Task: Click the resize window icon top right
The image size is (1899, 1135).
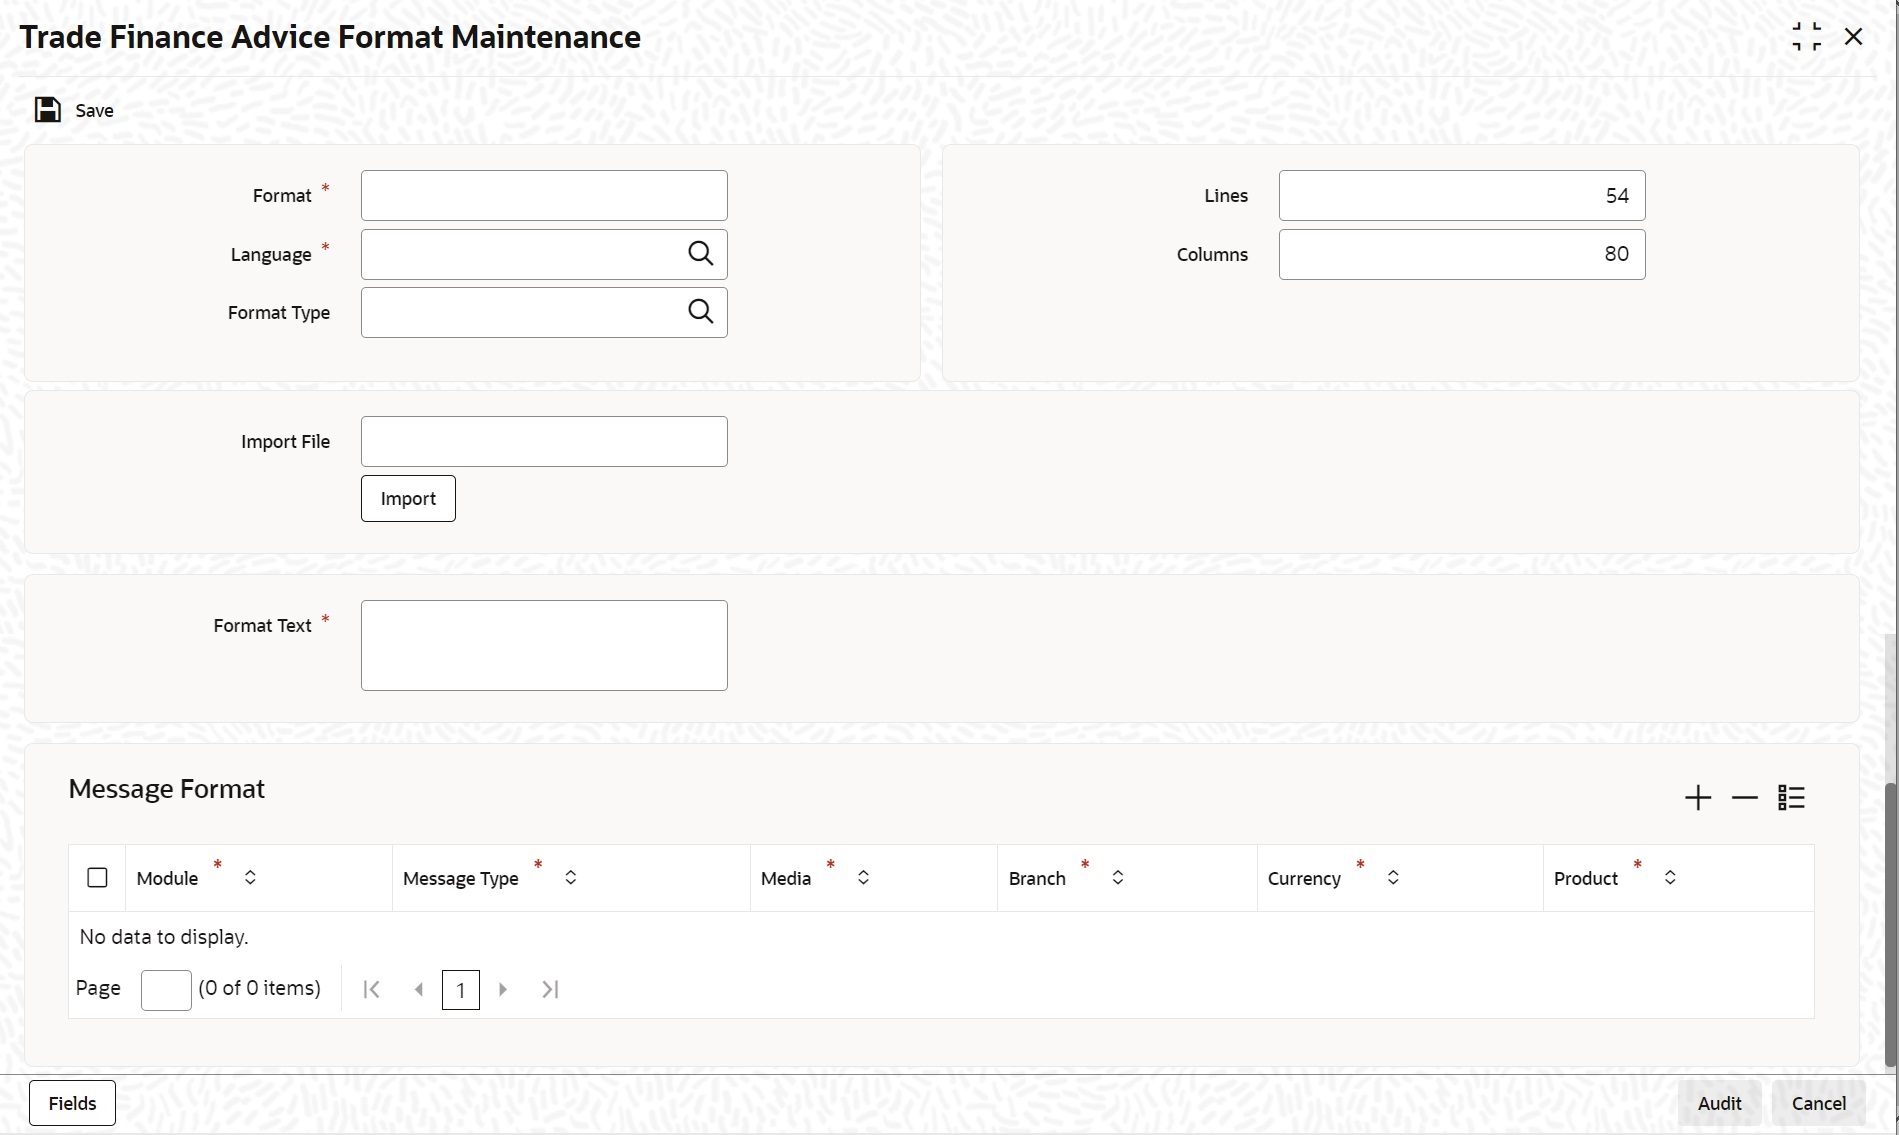Action: pyautogui.click(x=1806, y=36)
